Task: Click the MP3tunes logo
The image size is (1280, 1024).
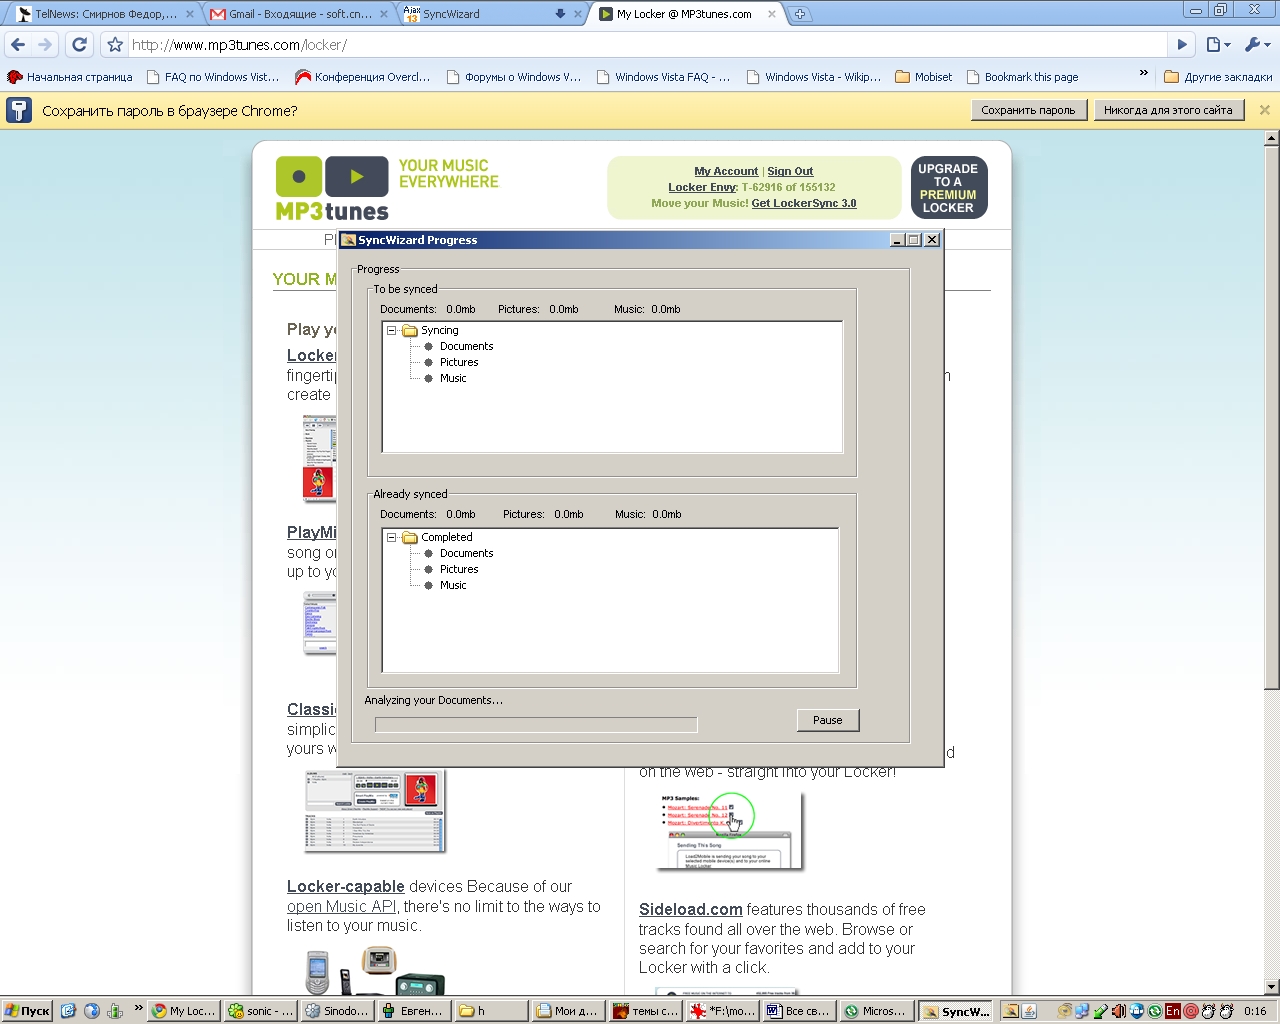Action: pyautogui.click(x=332, y=188)
